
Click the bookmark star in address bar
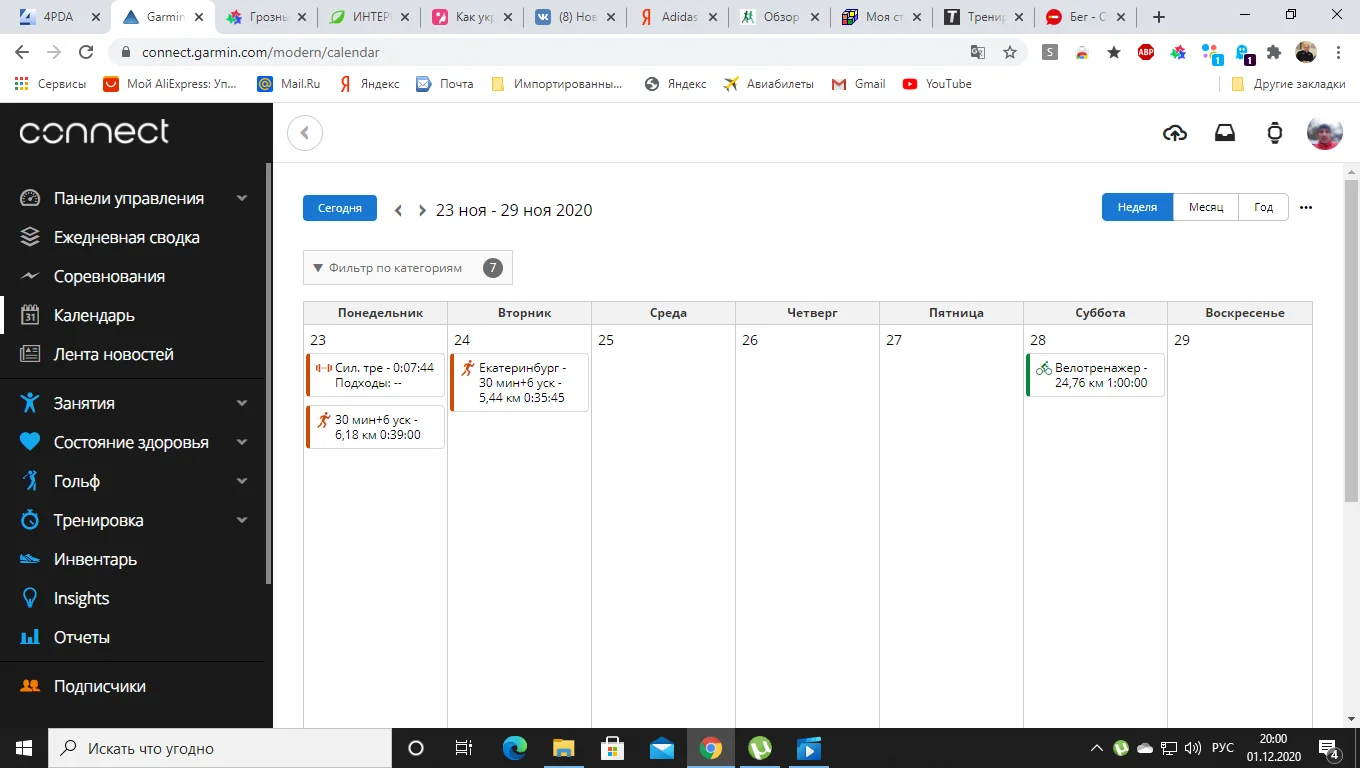pos(1010,52)
